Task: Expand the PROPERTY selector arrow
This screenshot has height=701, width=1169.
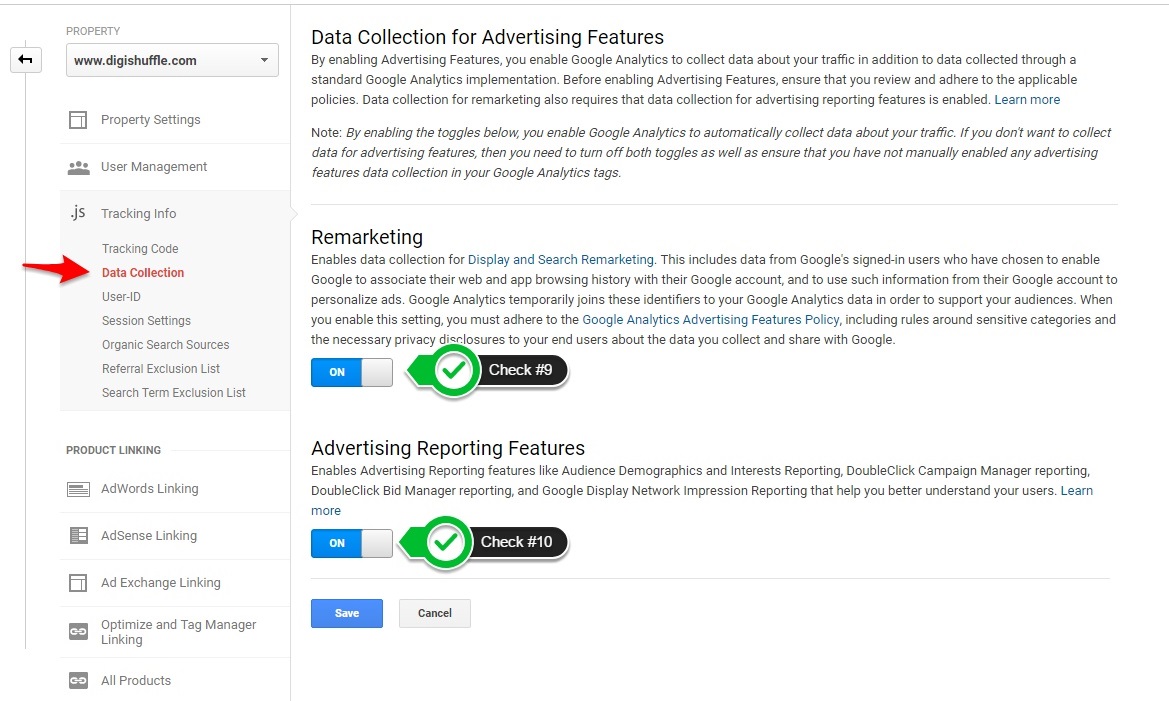Action: 265,60
